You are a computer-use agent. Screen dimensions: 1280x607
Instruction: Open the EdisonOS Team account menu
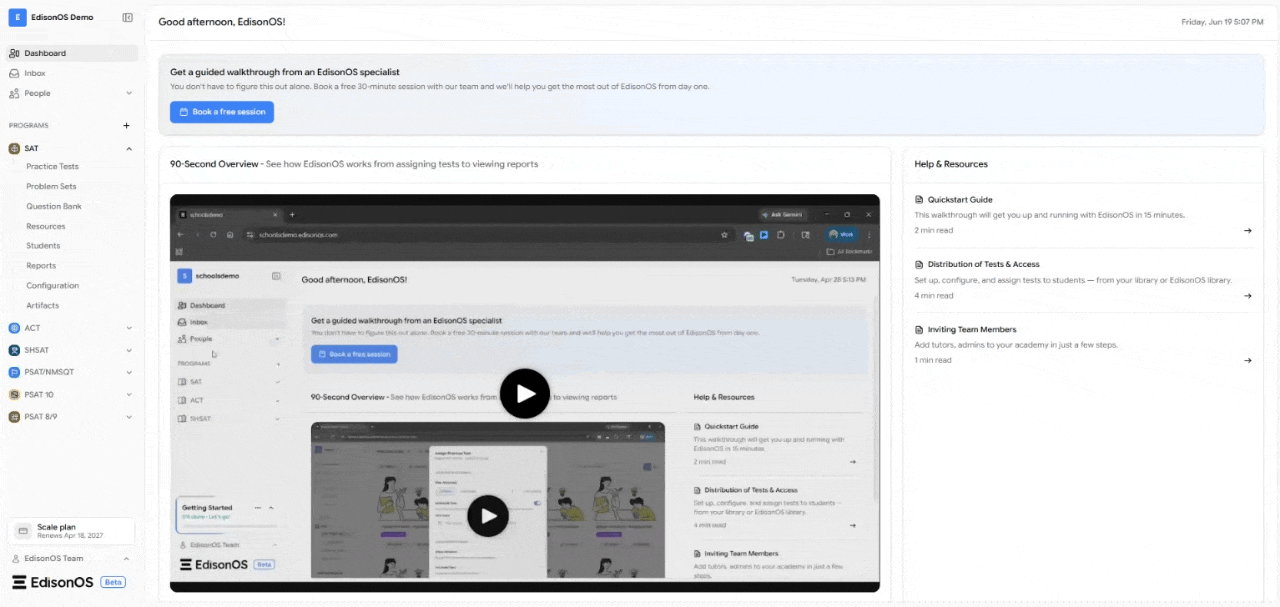click(70, 559)
